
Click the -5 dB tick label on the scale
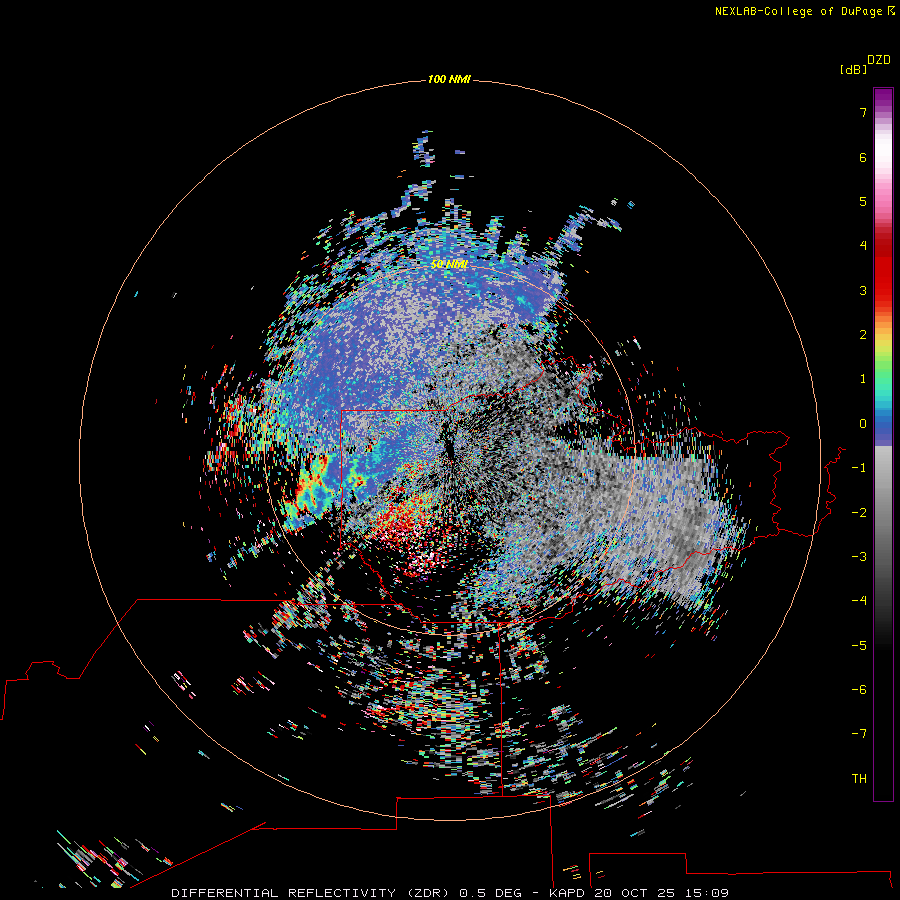(859, 646)
